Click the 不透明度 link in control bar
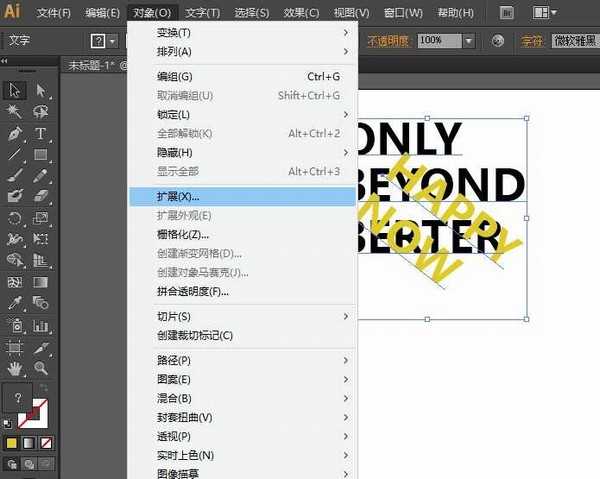Image resolution: width=600 pixels, height=479 pixels. (389, 41)
